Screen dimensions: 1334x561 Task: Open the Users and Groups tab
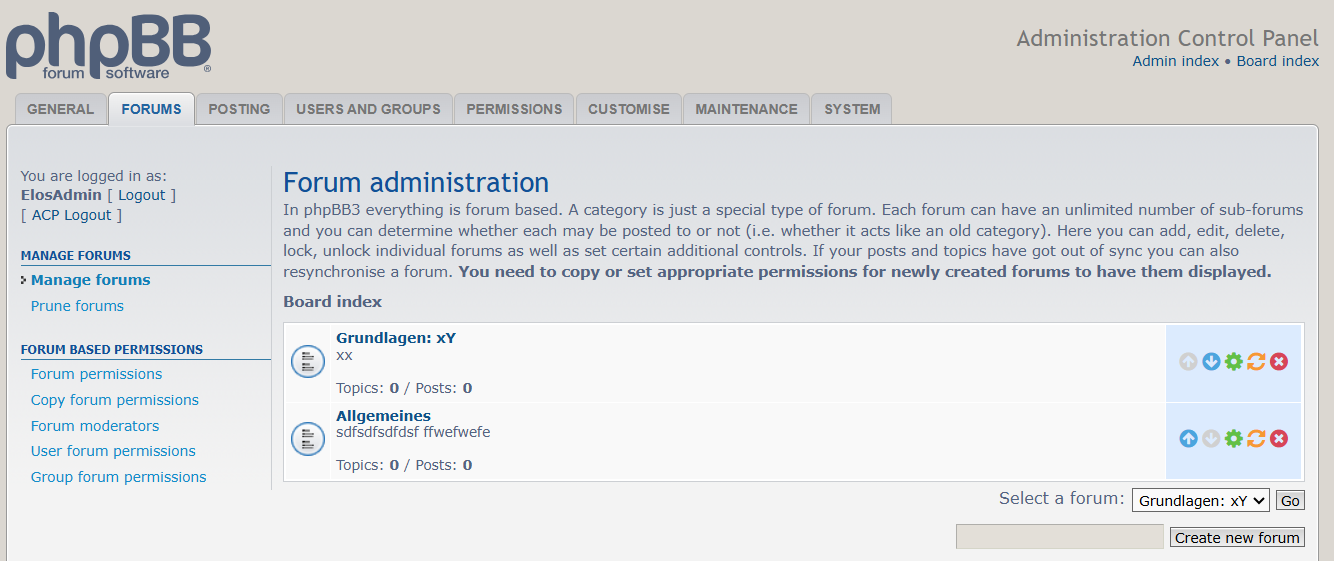368,109
